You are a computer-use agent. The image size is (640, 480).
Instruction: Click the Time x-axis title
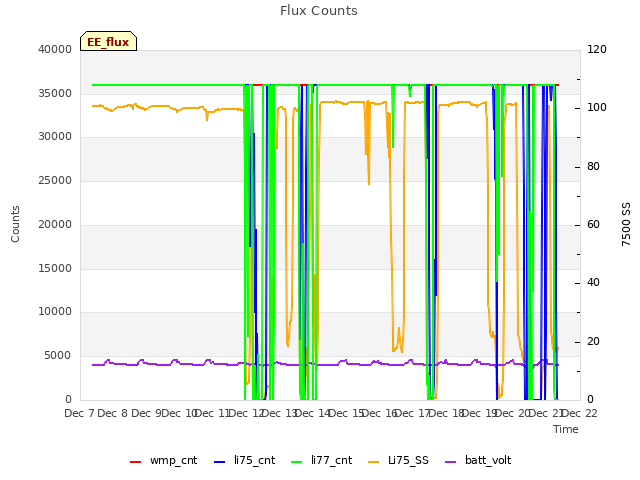566,429
